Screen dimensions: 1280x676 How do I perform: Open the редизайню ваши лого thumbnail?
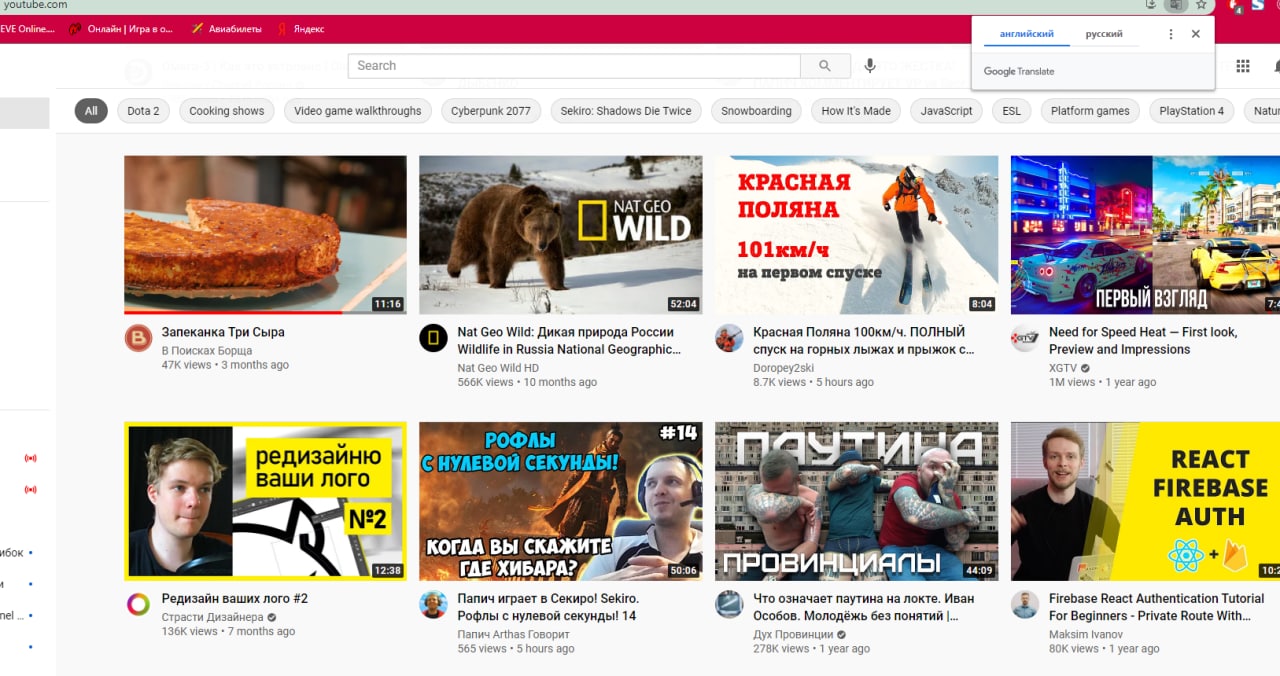265,501
